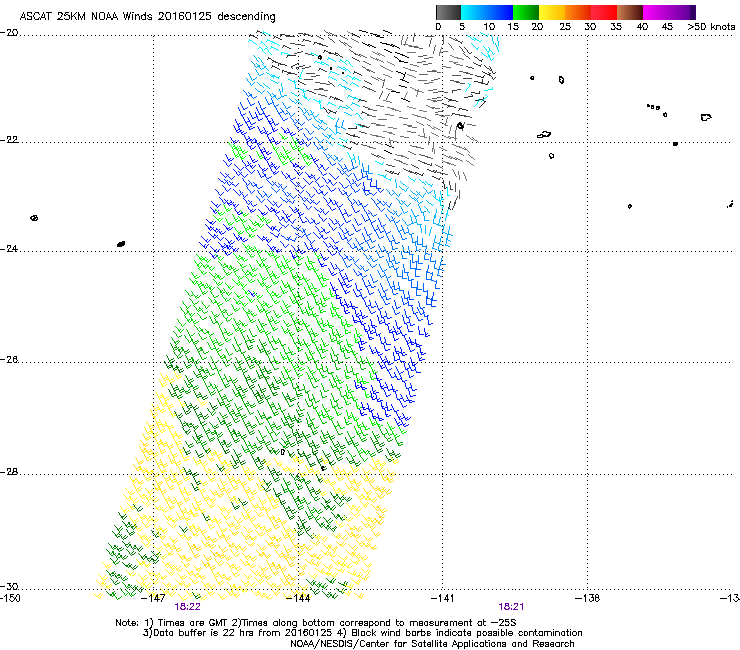The image size is (740, 650).
Task: Click the '-147' longitude axis label
Action: pos(154,599)
